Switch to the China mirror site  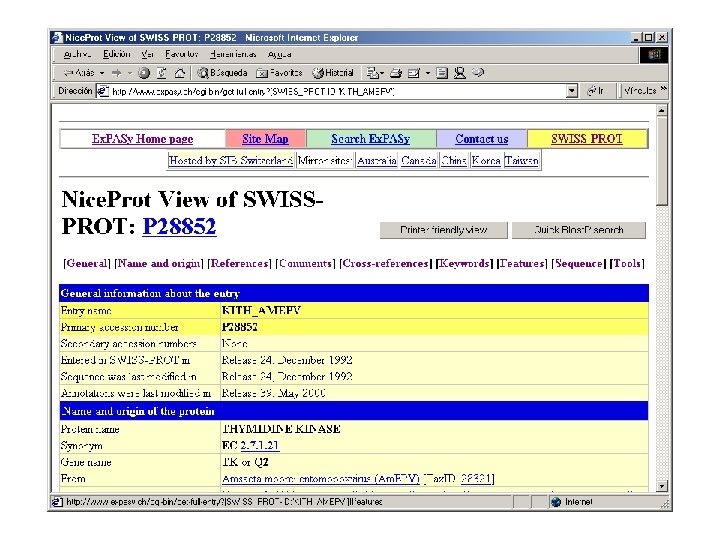454,161
